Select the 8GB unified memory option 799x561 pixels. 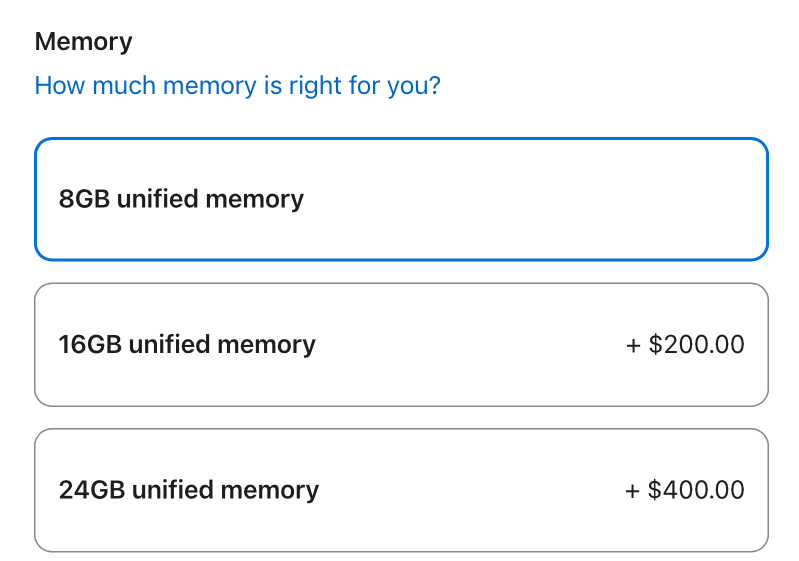coord(401,199)
